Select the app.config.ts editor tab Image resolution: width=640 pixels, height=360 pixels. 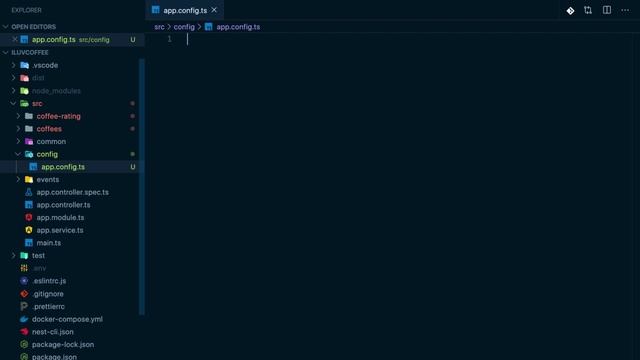[x=184, y=10]
